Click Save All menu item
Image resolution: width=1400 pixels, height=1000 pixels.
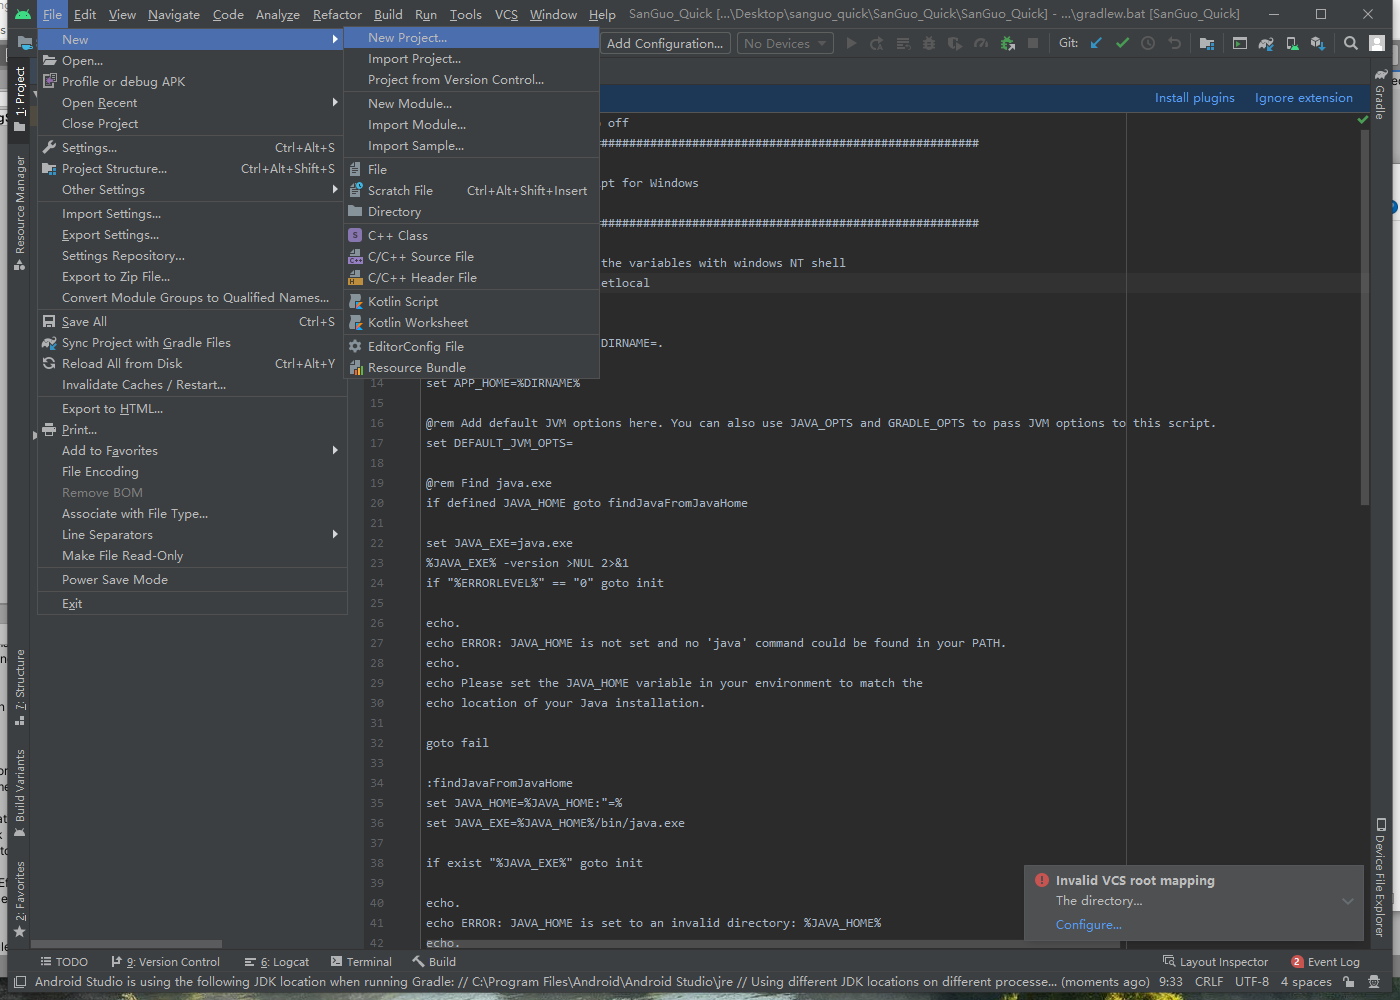(192, 322)
